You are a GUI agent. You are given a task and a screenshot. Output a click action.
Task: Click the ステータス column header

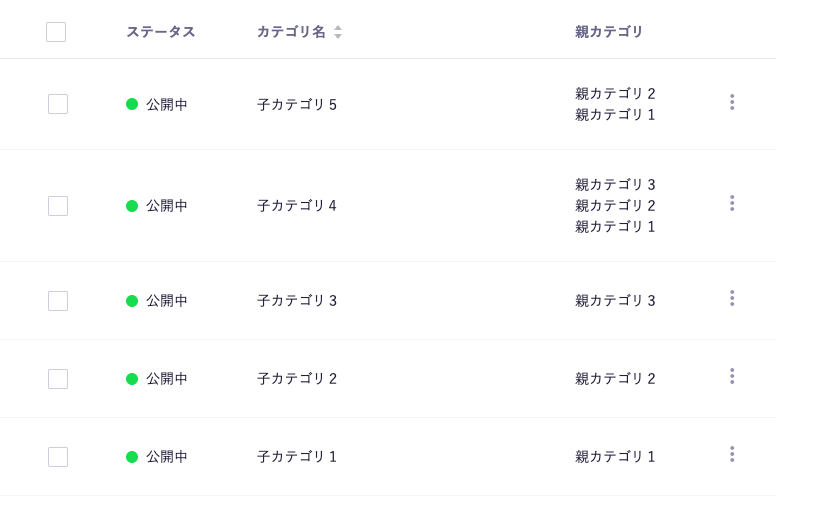[x=161, y=32]
